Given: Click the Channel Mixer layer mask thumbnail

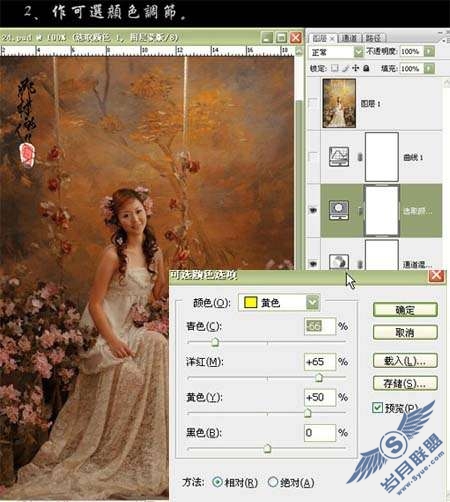Looking at the screenshot, I should 382,255.
